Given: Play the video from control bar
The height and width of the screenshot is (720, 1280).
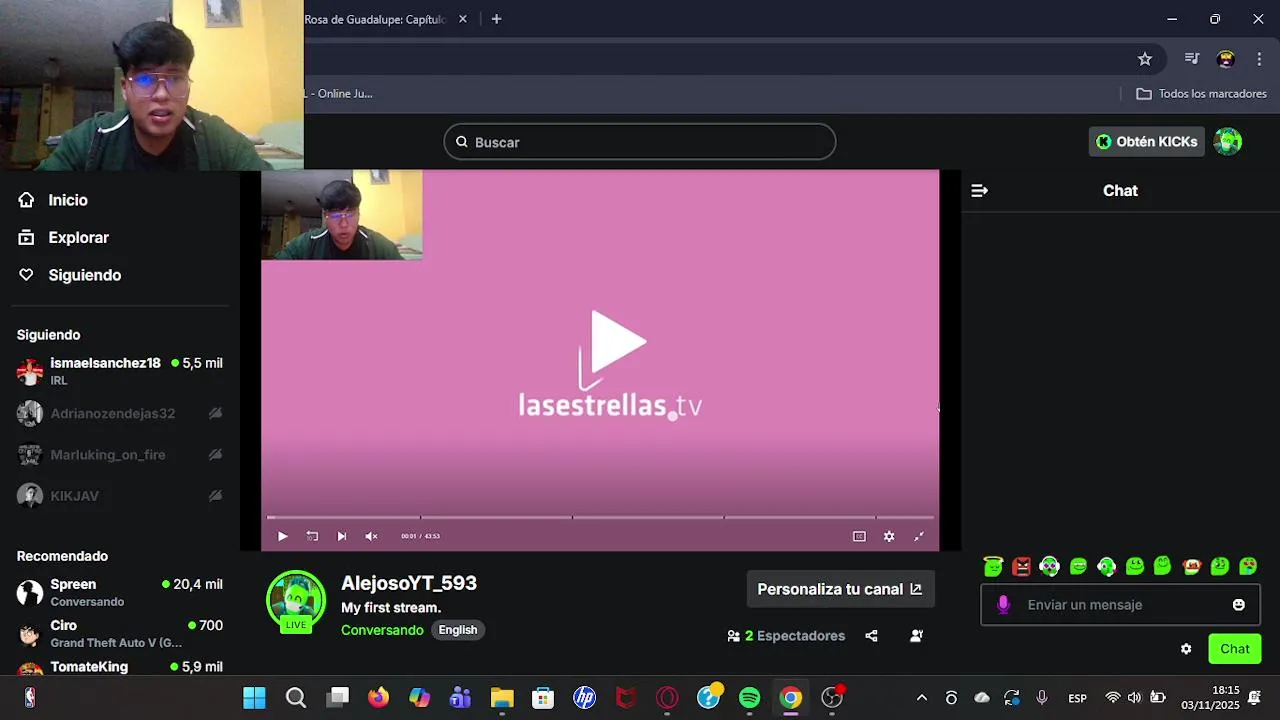Looking at the screenshot, I should coord(282,536).
